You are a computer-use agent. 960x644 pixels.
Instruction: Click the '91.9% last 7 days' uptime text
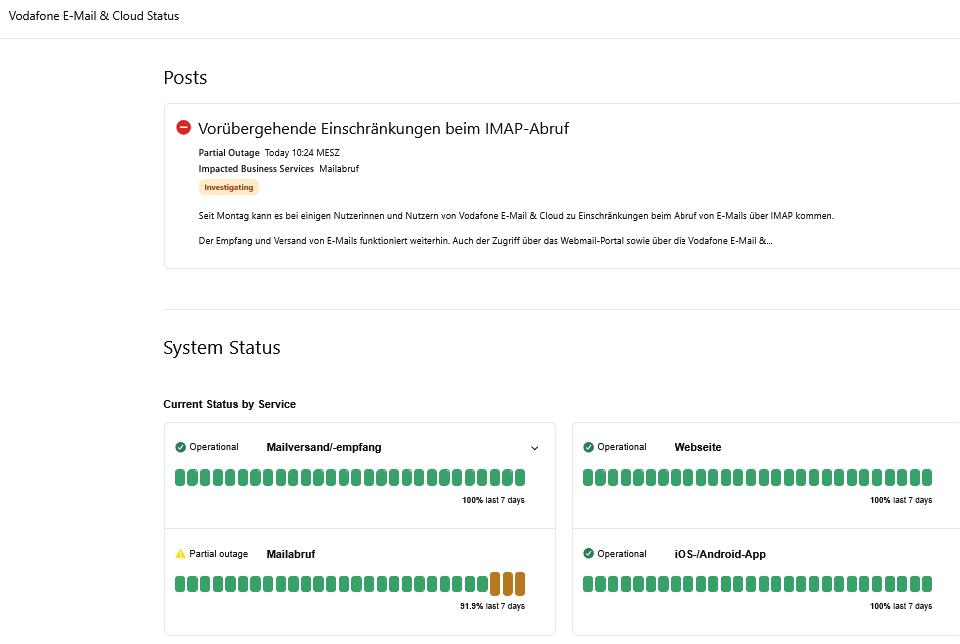[x=492, y=606]
